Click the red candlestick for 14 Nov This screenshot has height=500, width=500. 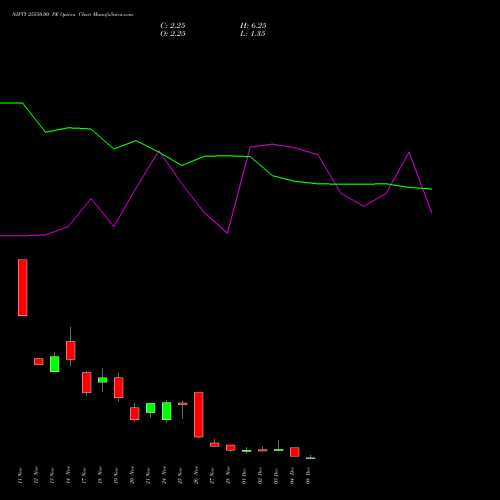click(x=71, y=350)
